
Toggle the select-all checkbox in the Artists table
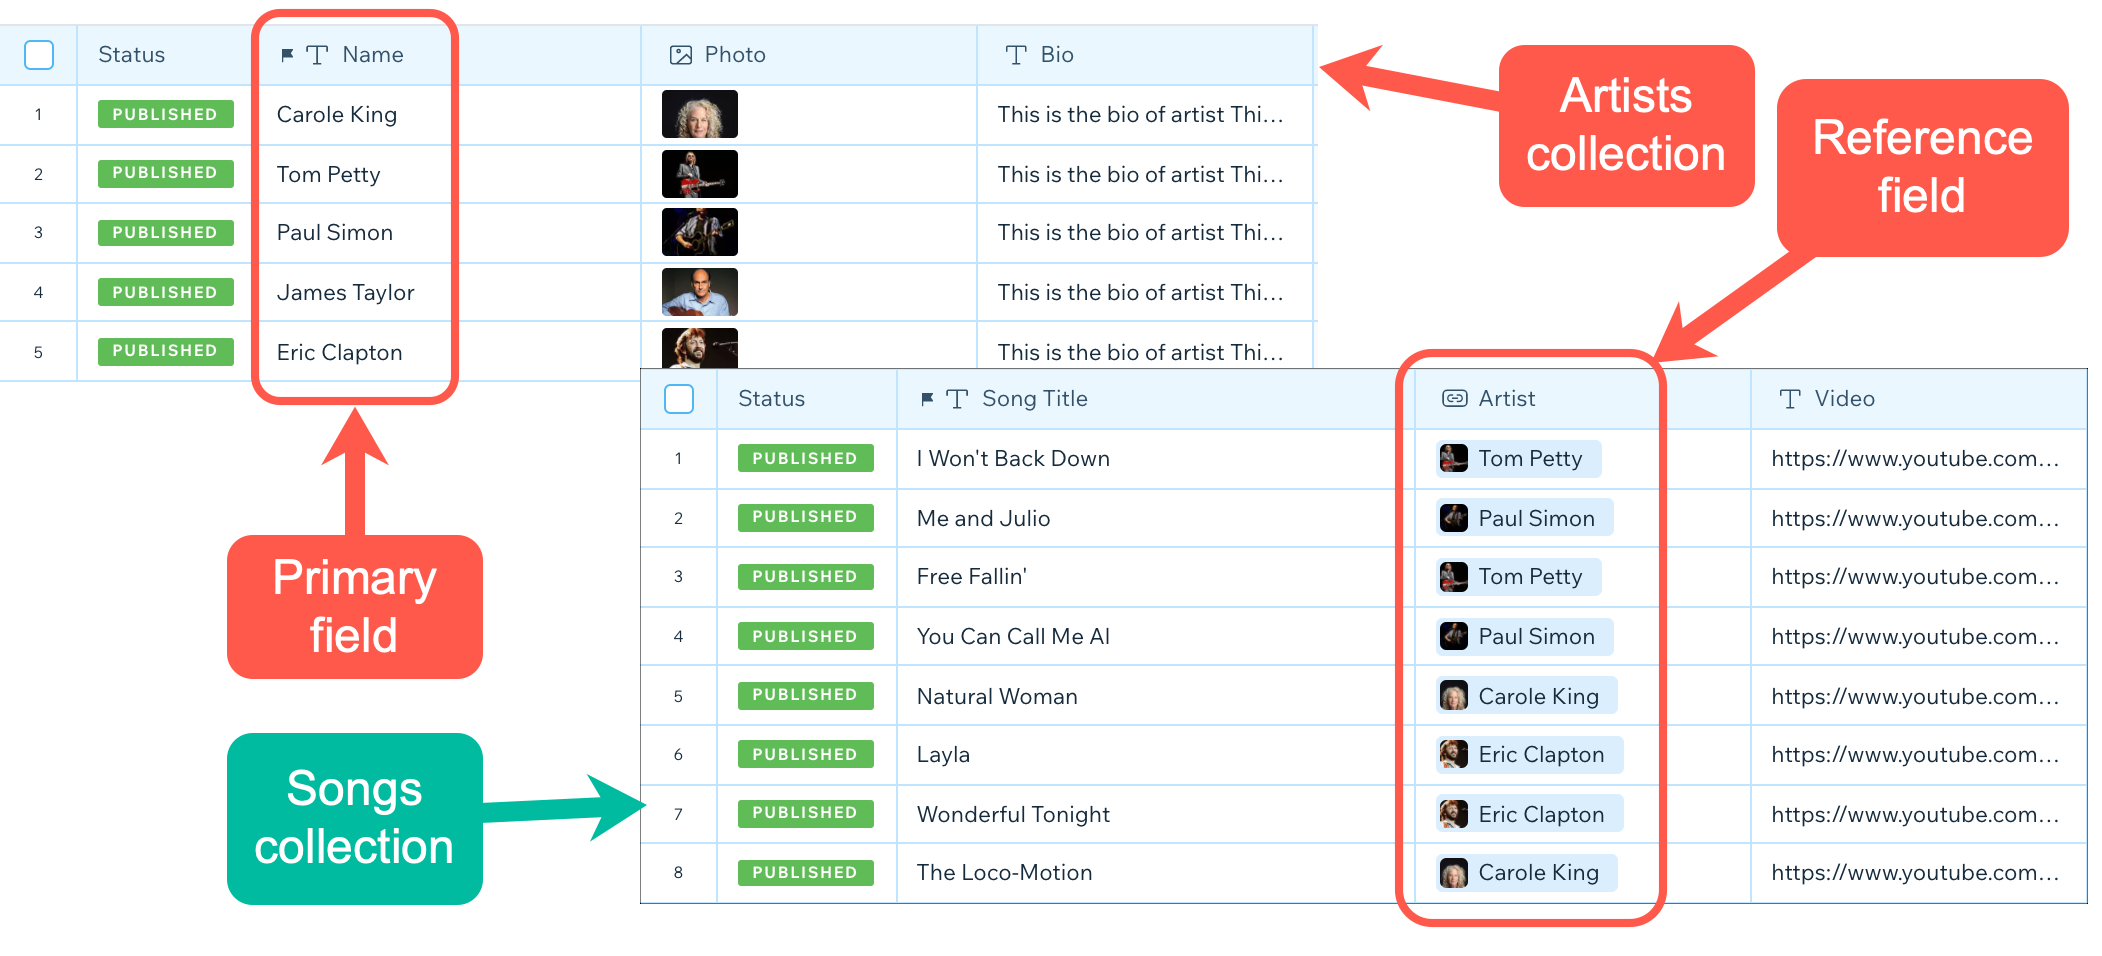tap(38, 55)
